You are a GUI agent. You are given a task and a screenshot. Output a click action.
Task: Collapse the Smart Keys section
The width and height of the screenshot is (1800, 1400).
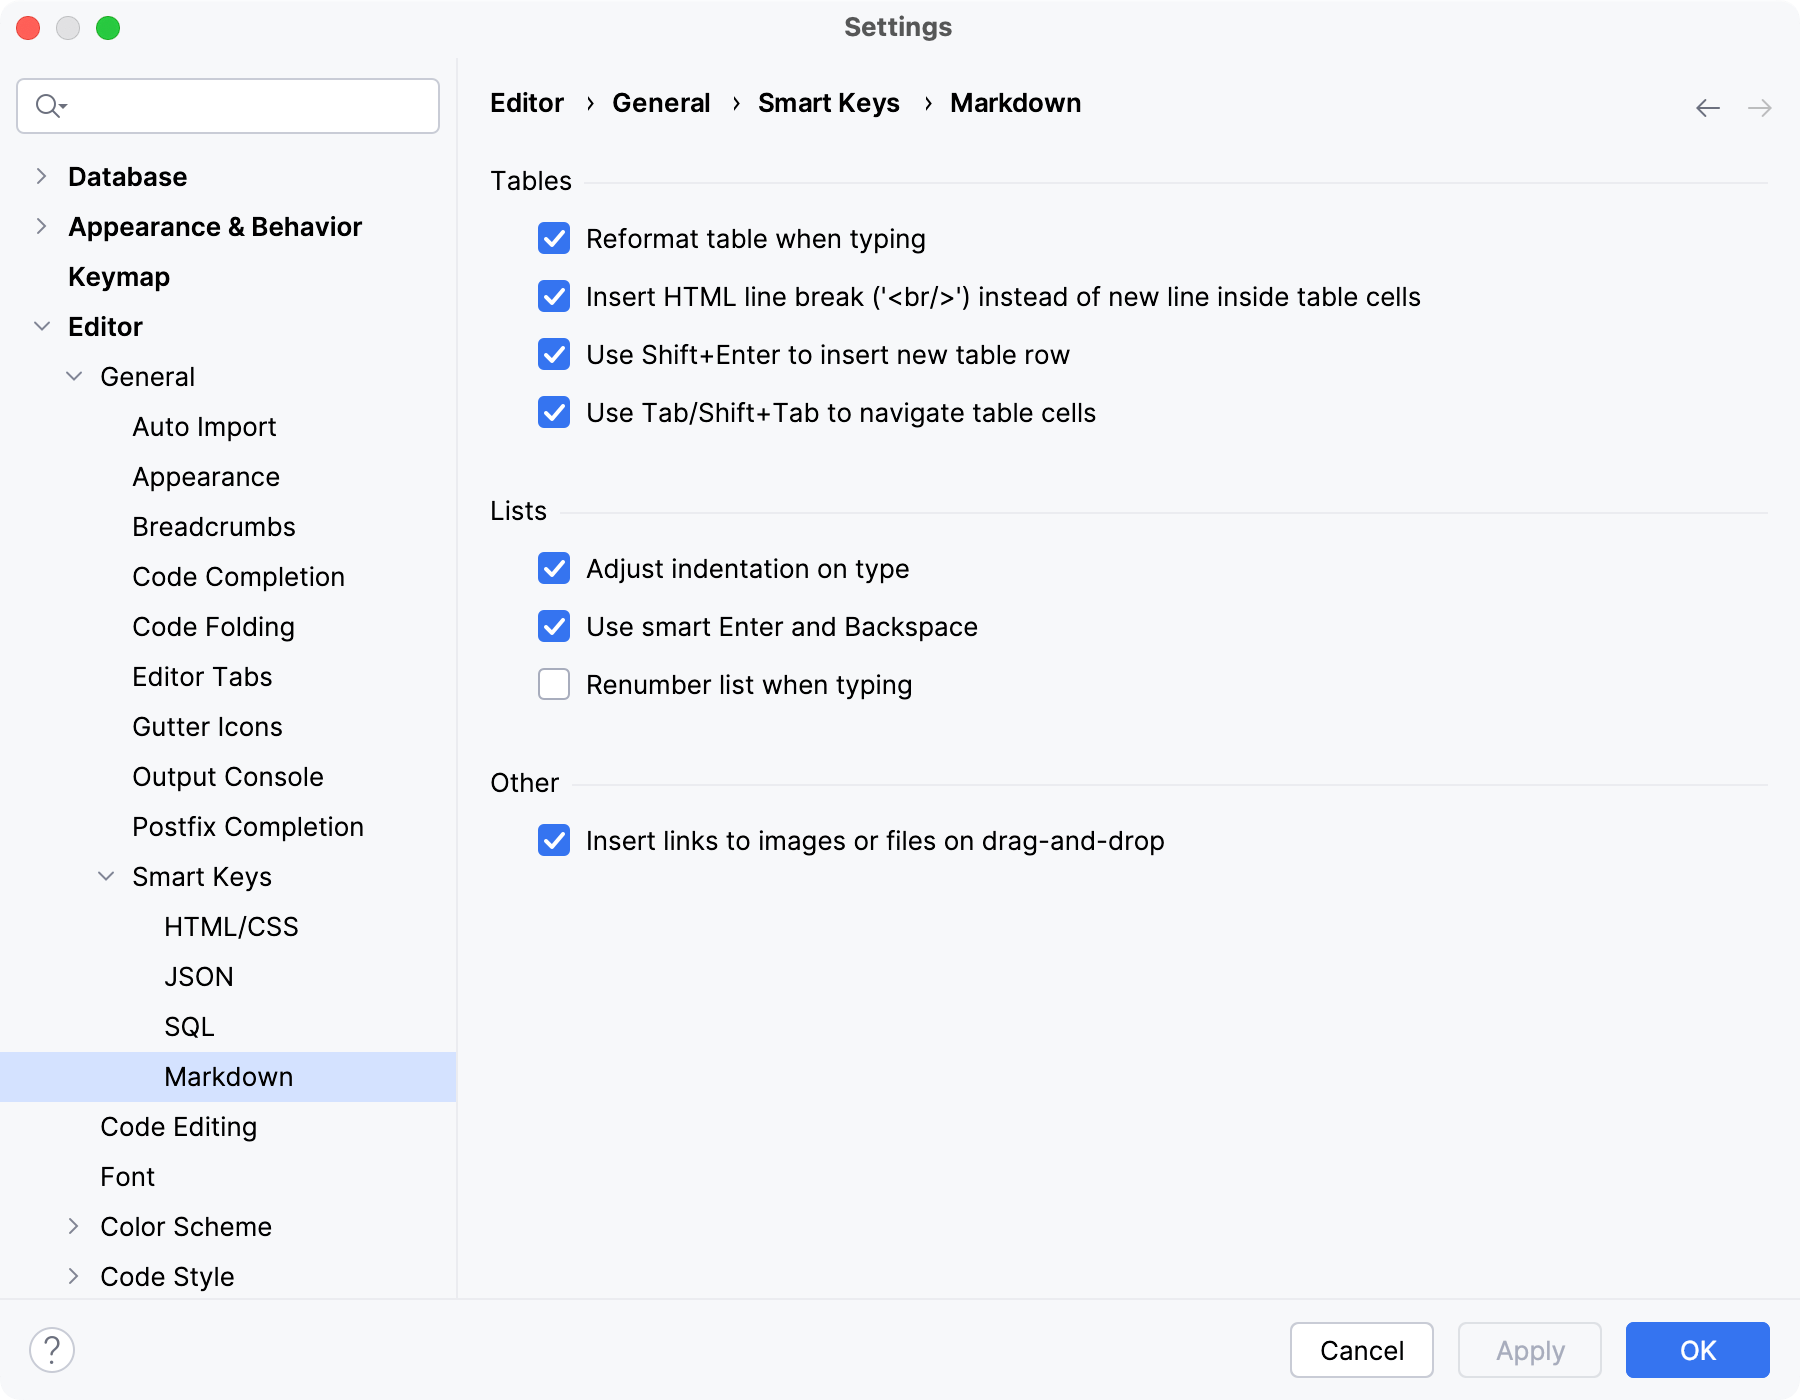click(x=107, y=876)
